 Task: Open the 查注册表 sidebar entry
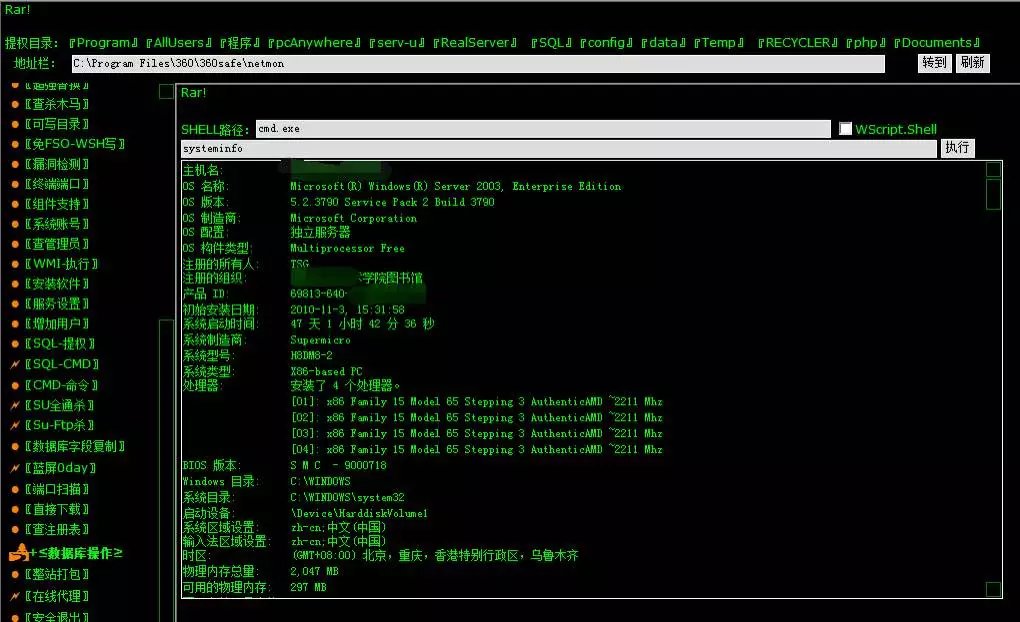point(57,530)
